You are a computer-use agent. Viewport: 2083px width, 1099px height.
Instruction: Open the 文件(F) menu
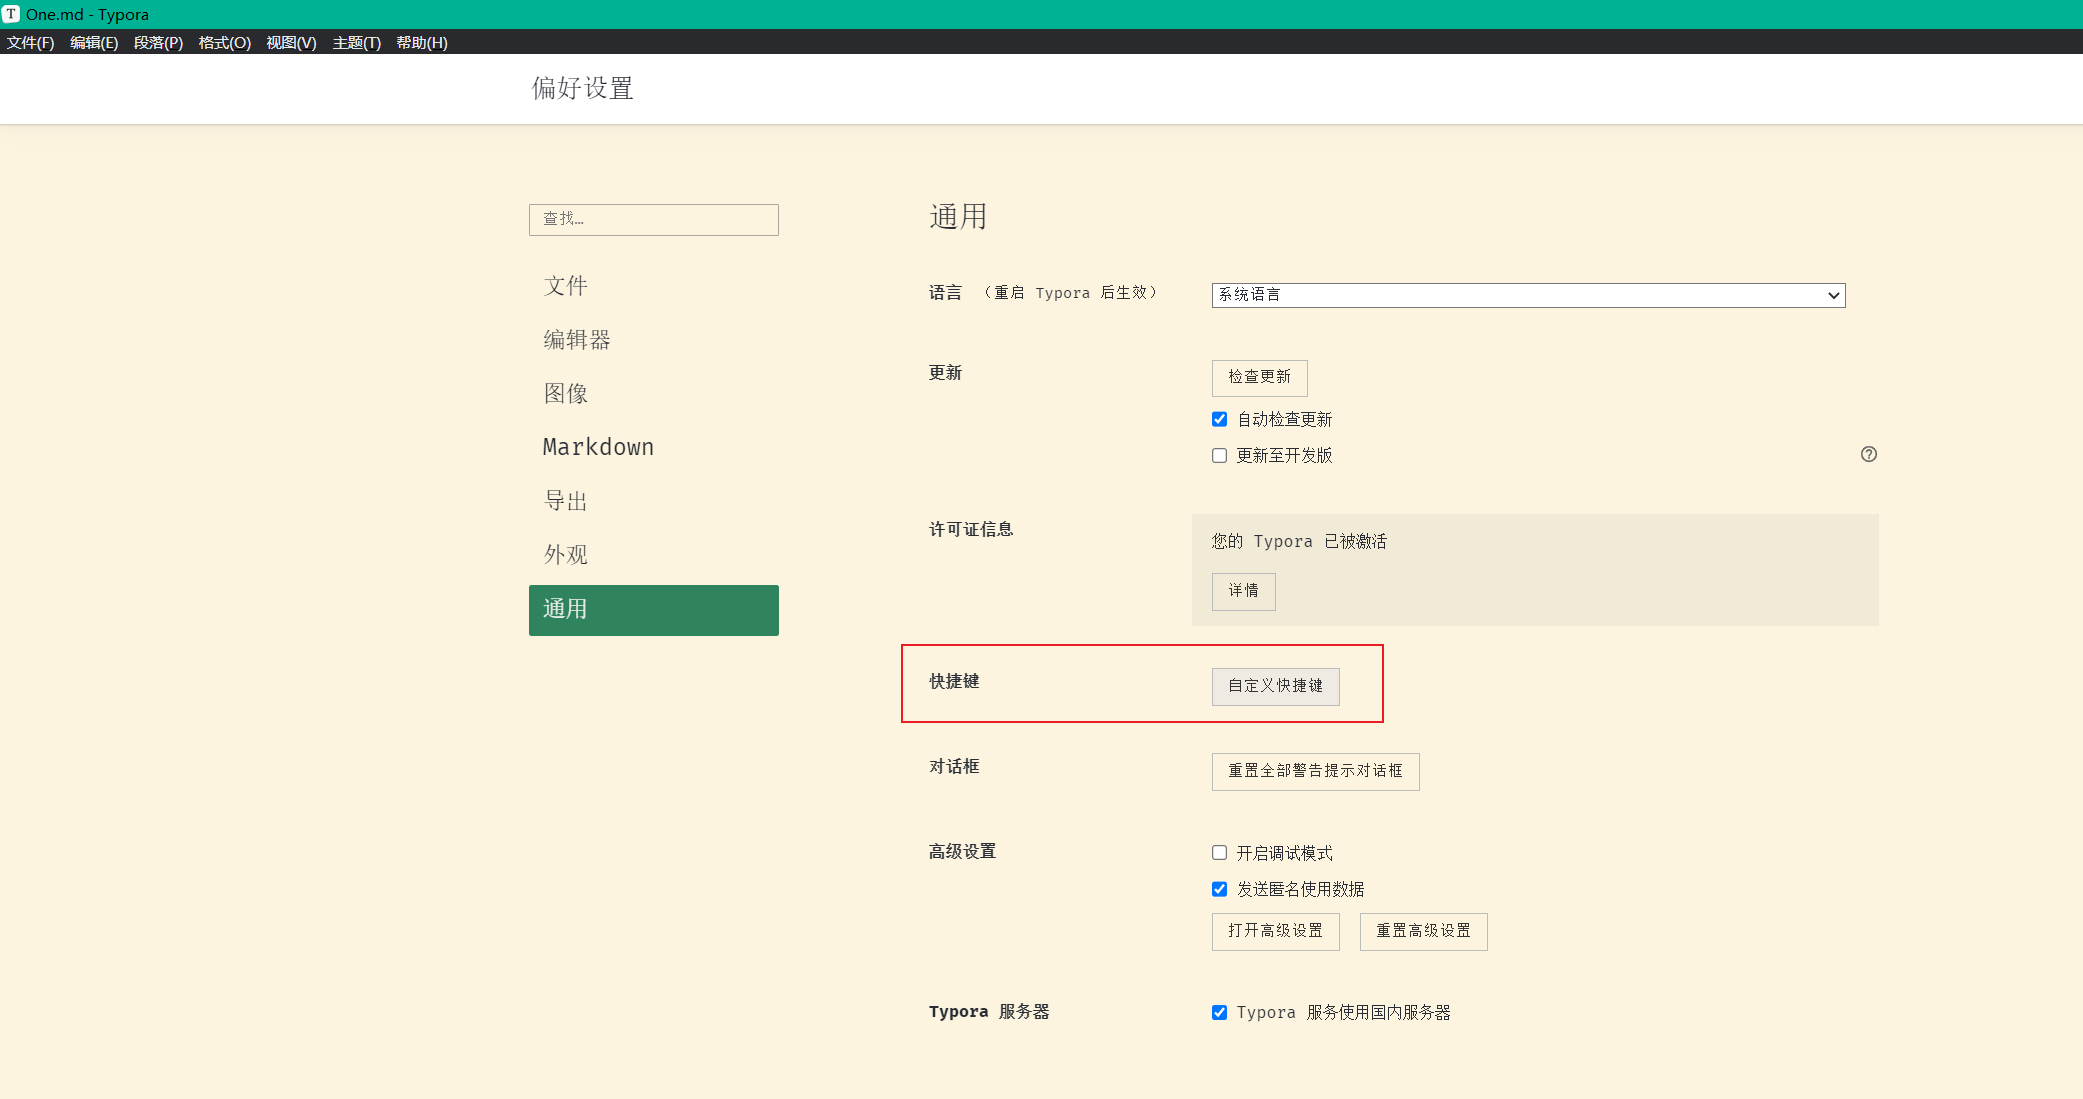click(30, 42)
